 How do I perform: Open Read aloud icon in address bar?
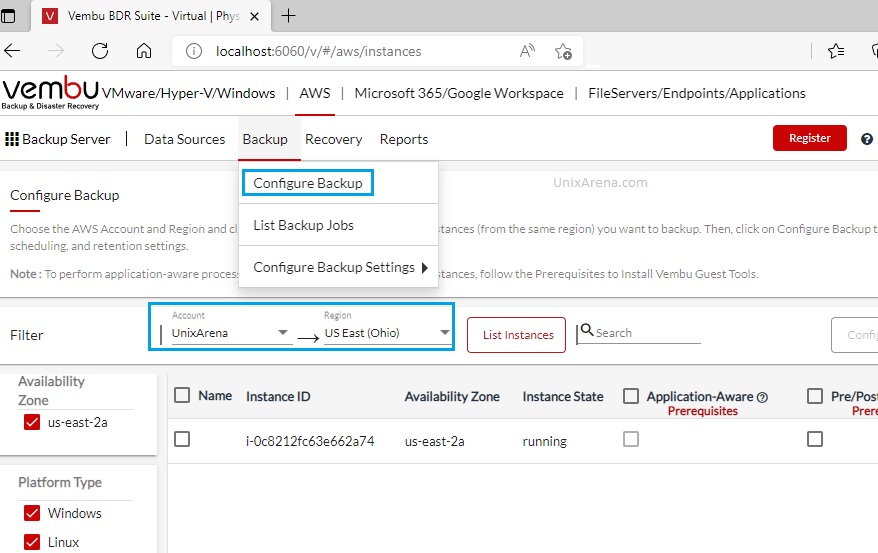pos(527,51)
